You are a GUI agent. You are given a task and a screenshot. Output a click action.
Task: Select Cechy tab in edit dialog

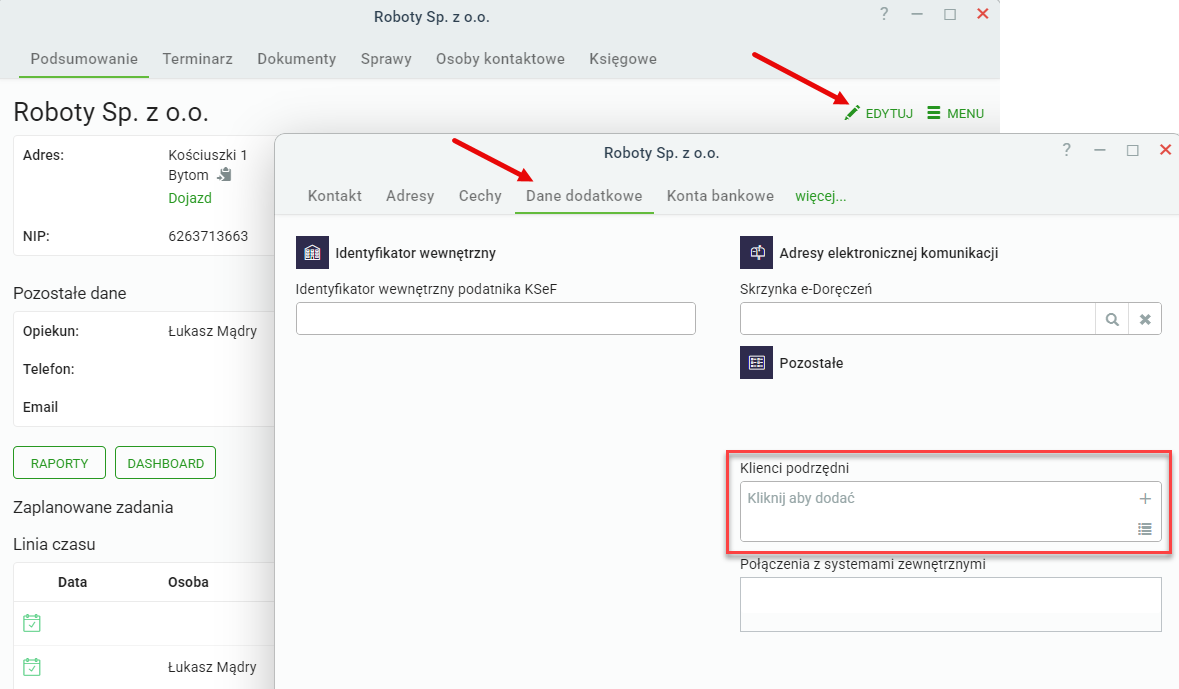coord(480,196)
